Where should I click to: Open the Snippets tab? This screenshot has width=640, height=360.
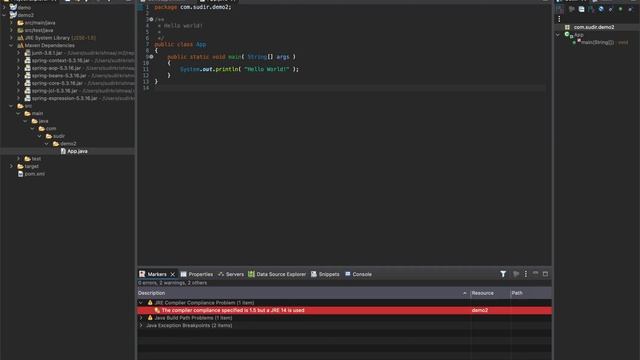(325, 274)
